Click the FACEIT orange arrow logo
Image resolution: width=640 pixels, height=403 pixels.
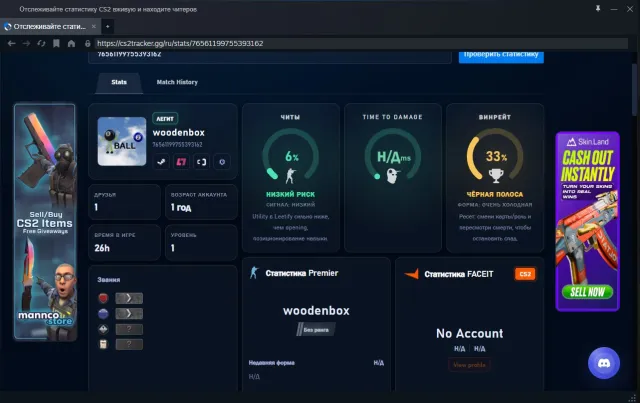click(x=411, y=274)
